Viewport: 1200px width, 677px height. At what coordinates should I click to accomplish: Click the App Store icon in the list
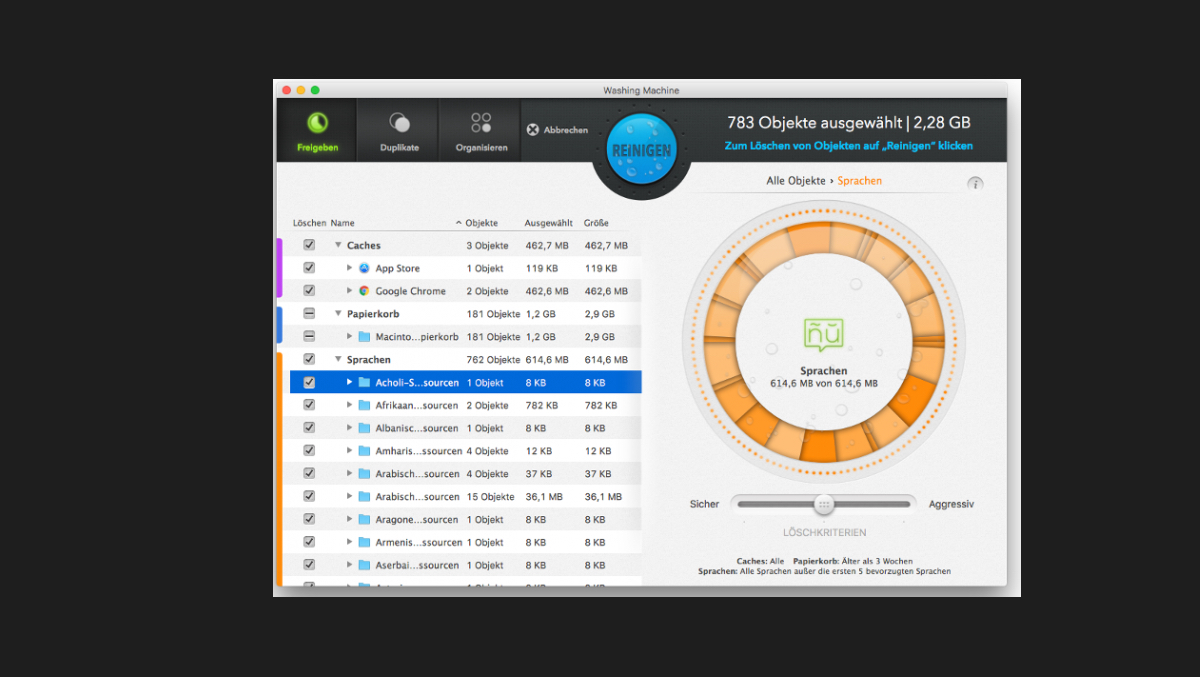pos(365,268)
